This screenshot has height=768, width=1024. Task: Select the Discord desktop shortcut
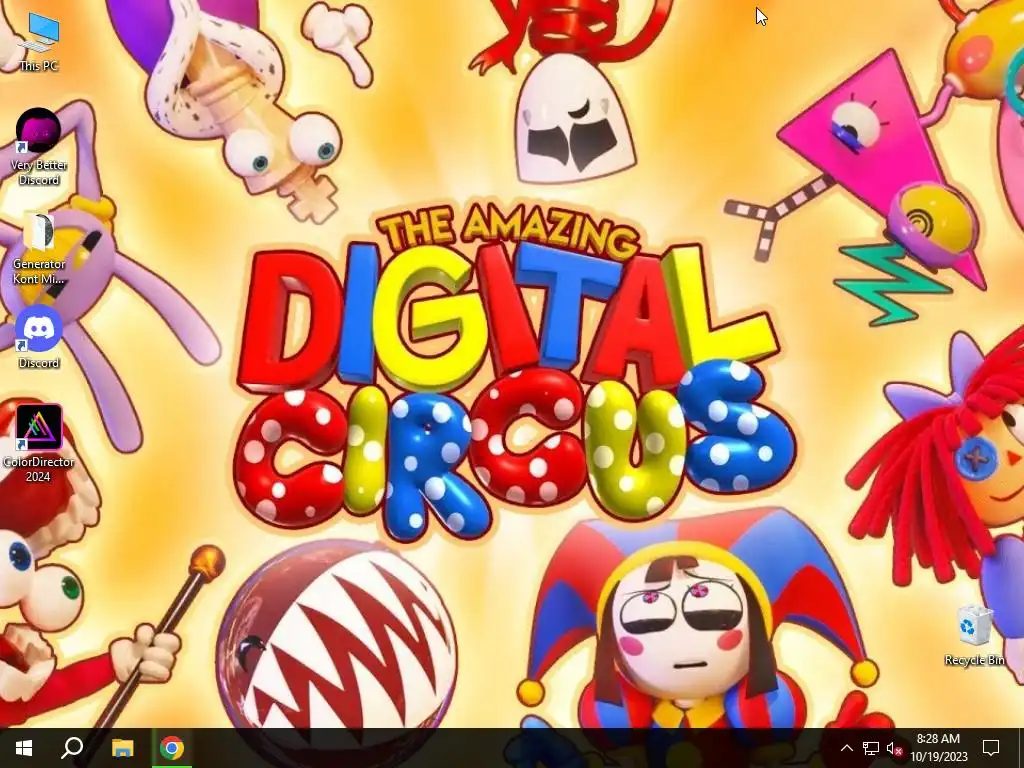(x=39, y=338)
